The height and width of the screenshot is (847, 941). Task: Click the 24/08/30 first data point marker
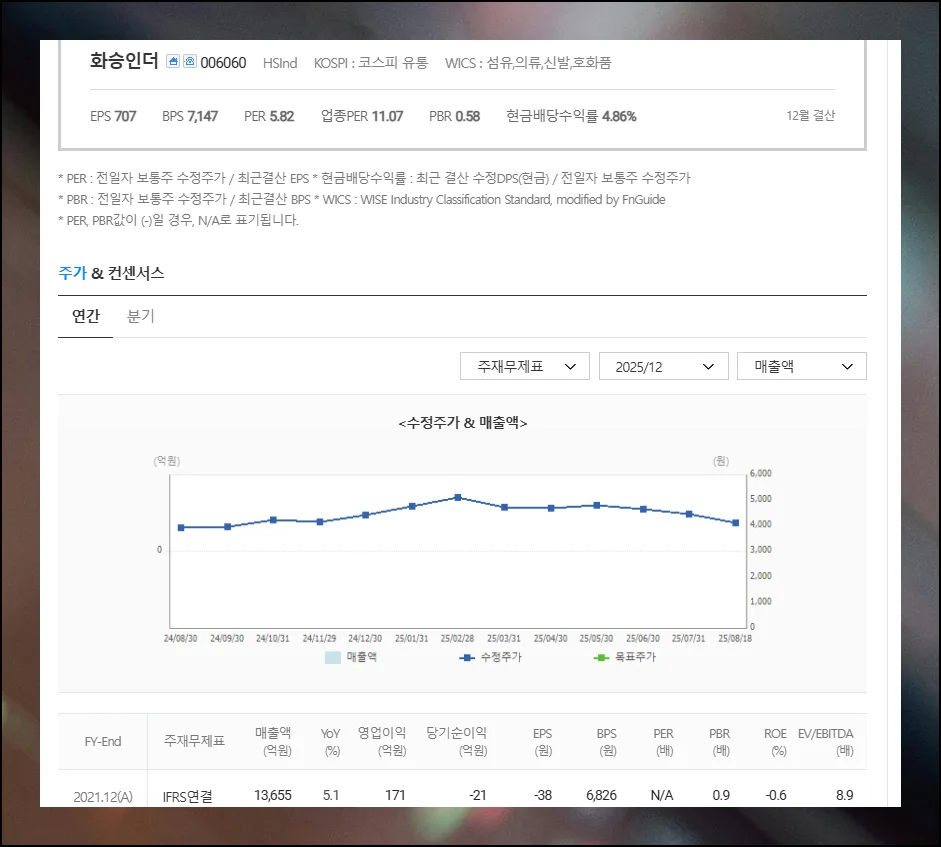pyautogui.click(x=181, y=527)
